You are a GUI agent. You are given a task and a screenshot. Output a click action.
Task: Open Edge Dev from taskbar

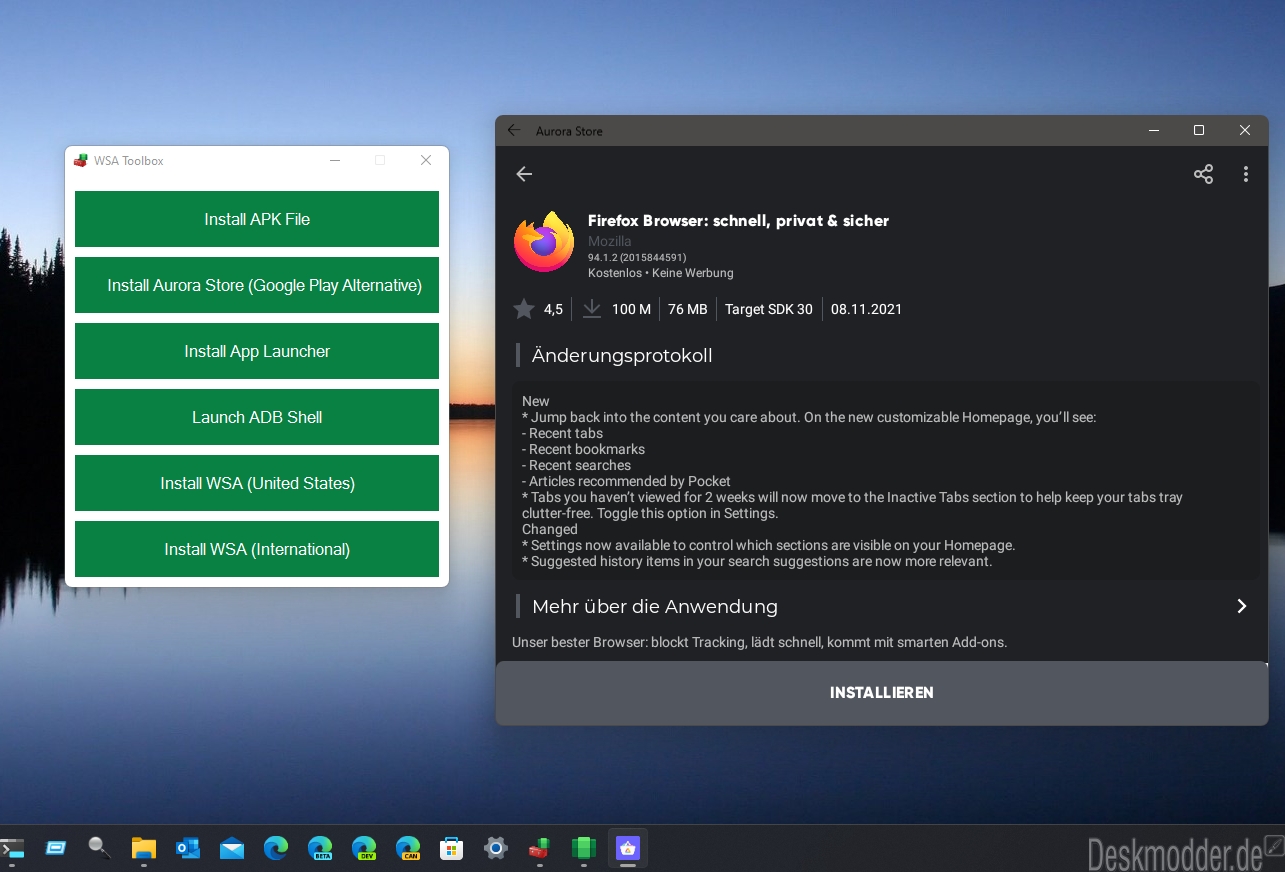364,849
